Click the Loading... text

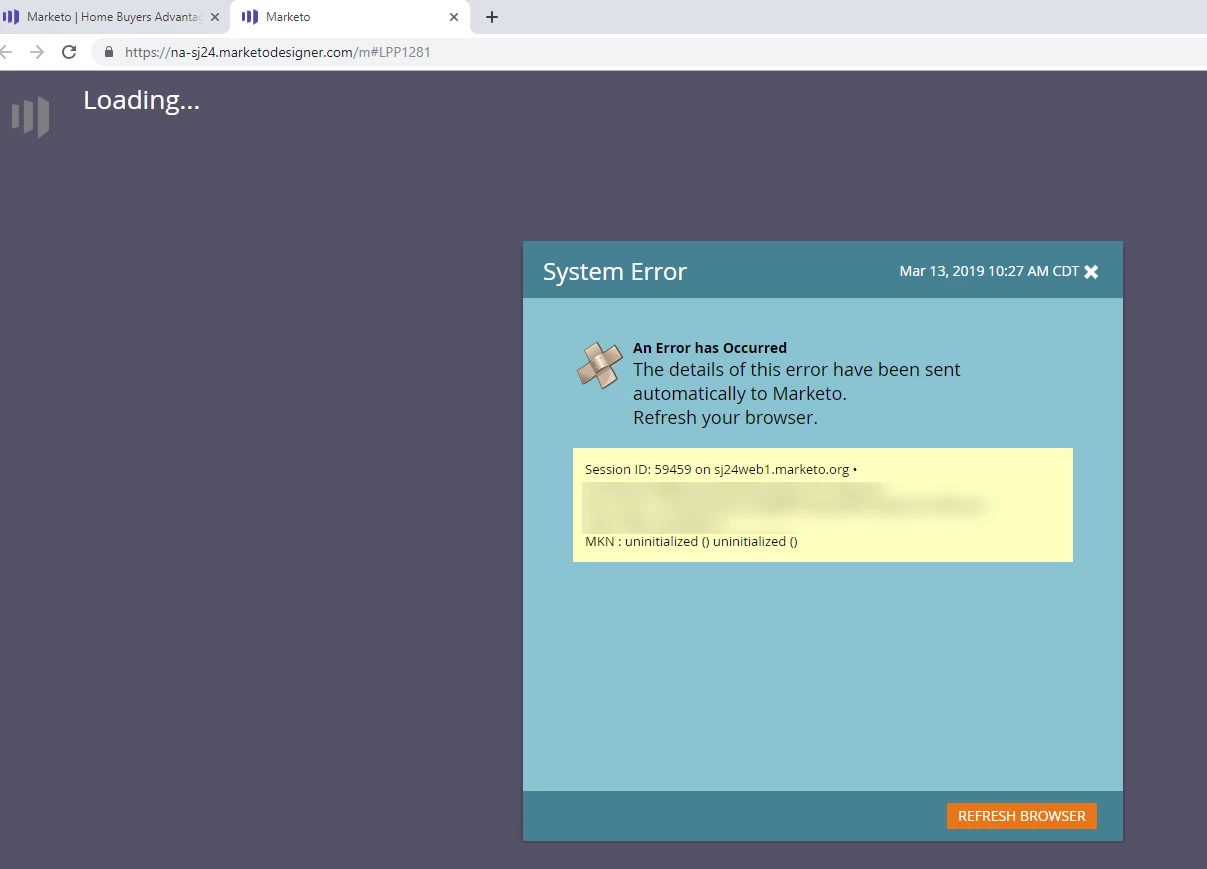click(x=141, y=100)
